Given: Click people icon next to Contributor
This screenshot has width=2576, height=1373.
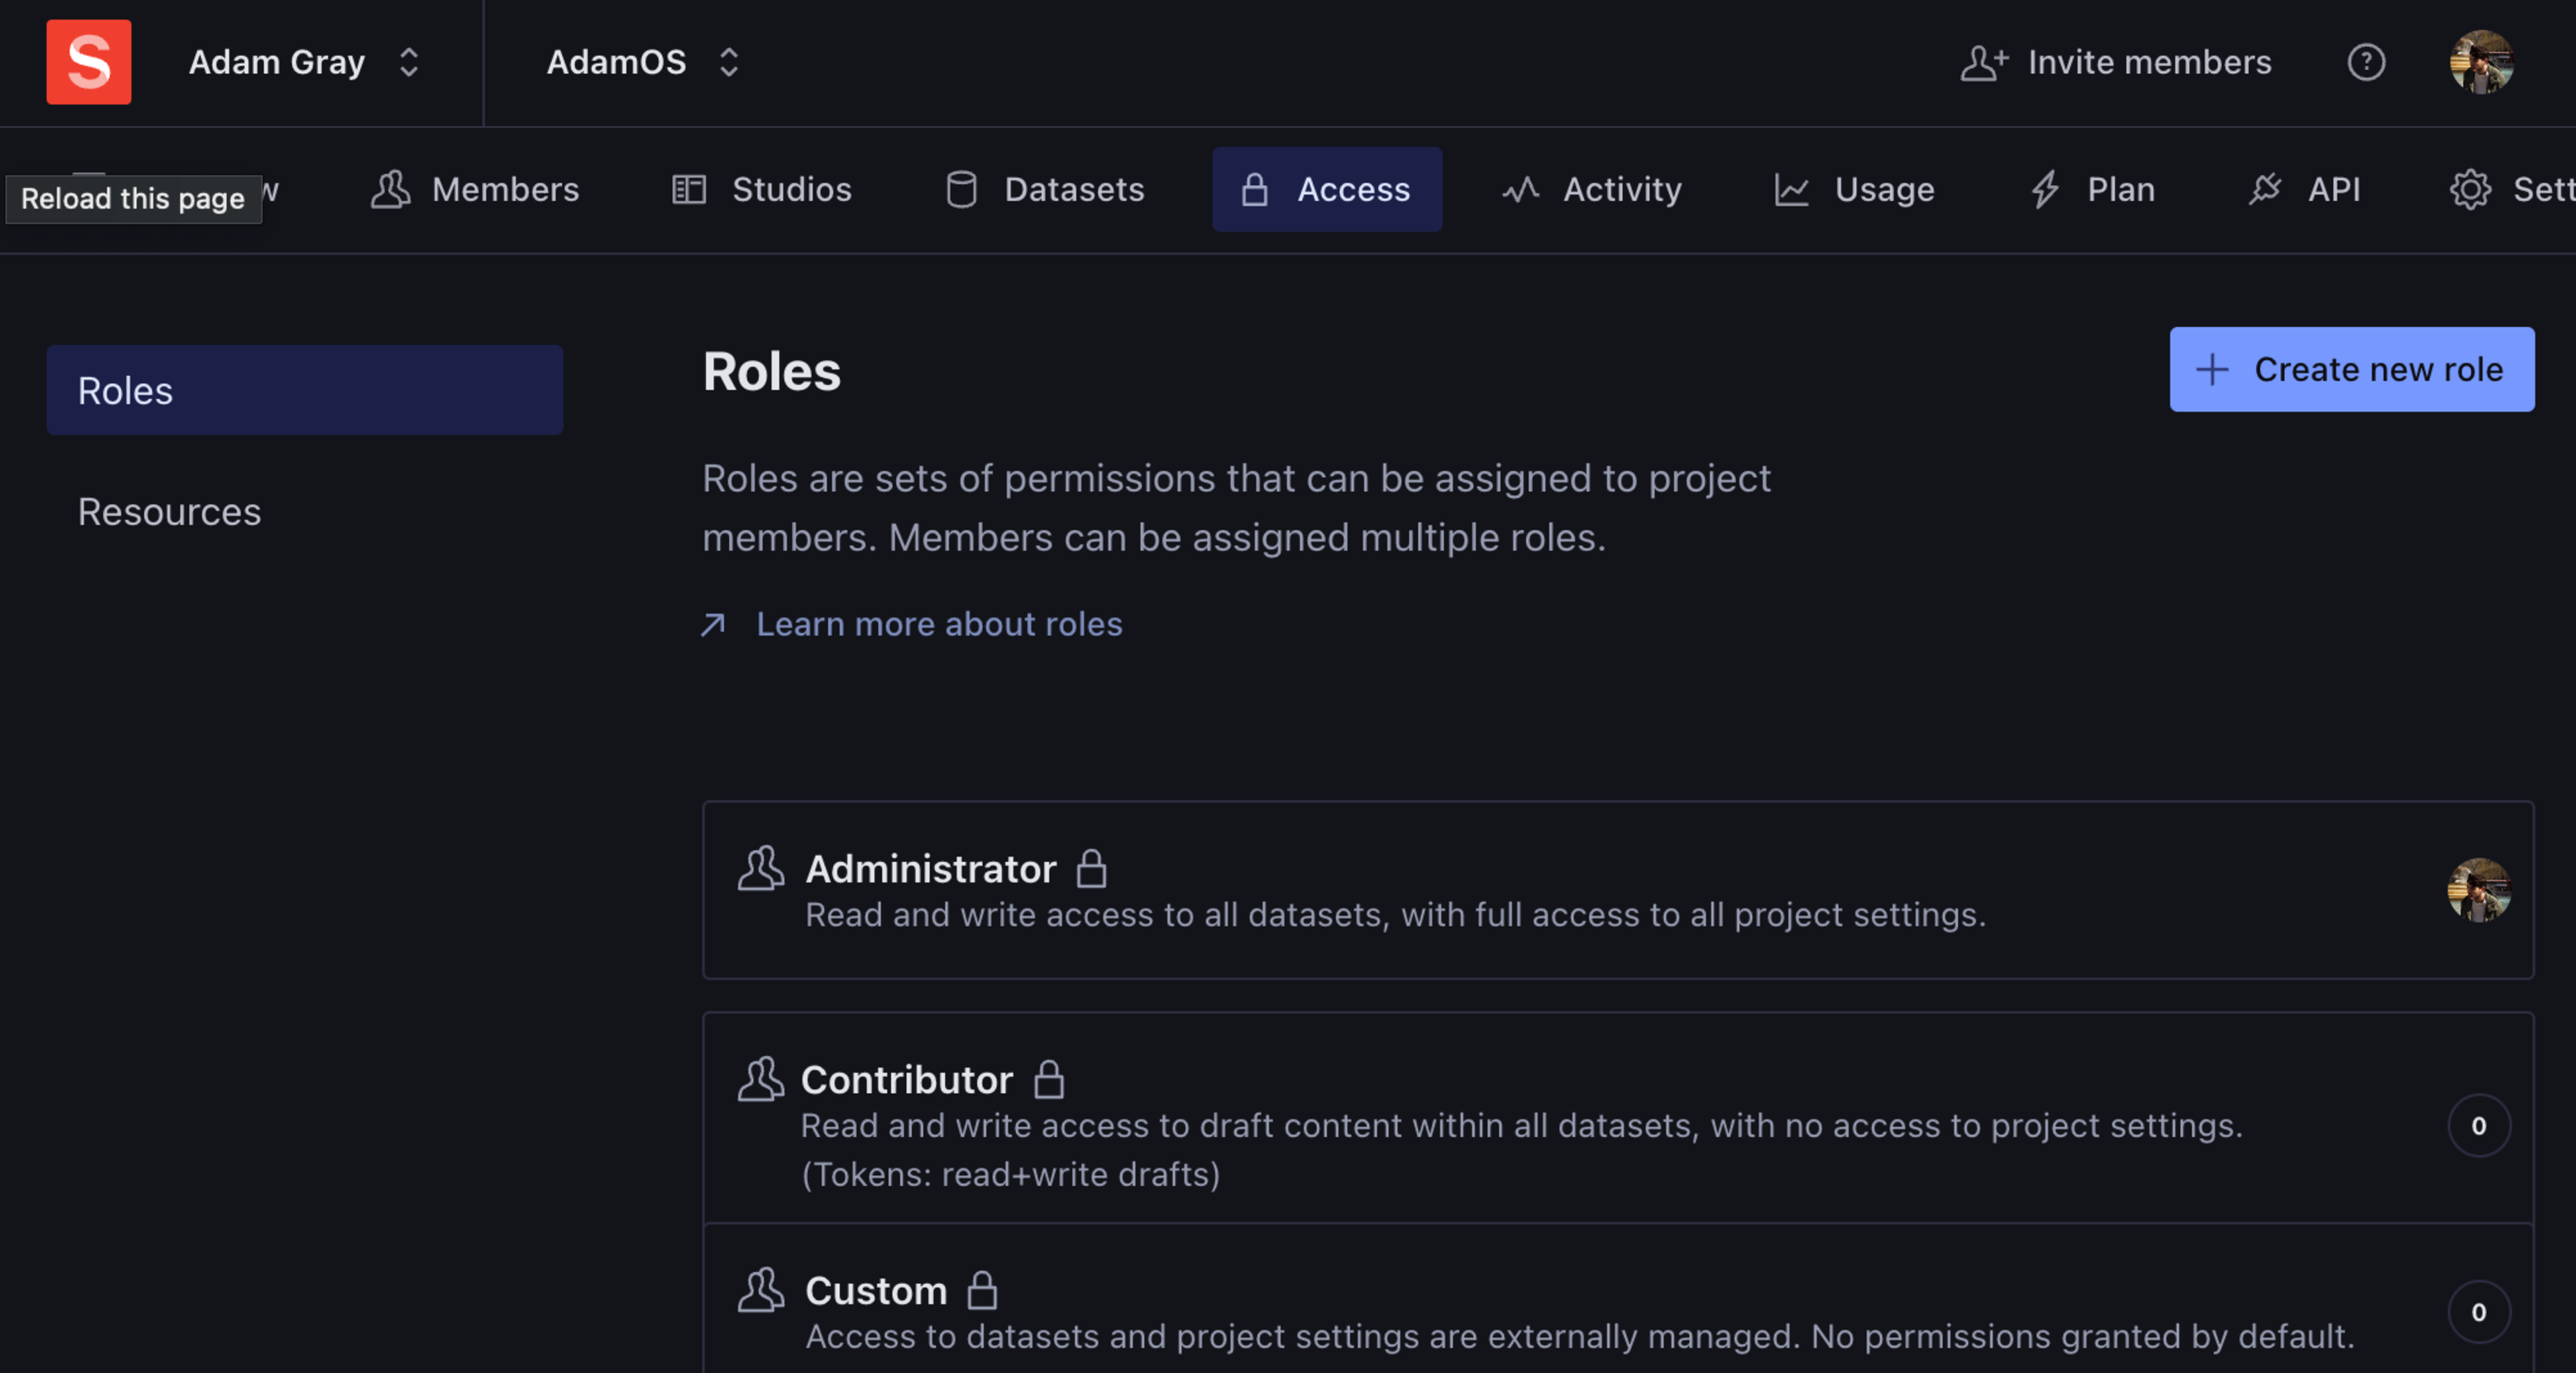Looking at the screenshot, I should [760, 1079].
